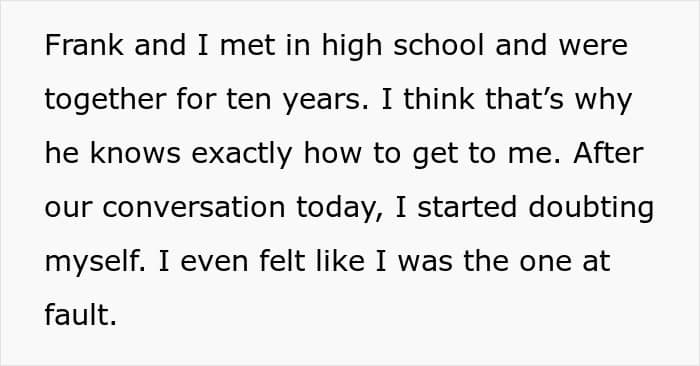Click the word "started"
This screenshot has width=700, height=366.
click(x=467, y=208)
